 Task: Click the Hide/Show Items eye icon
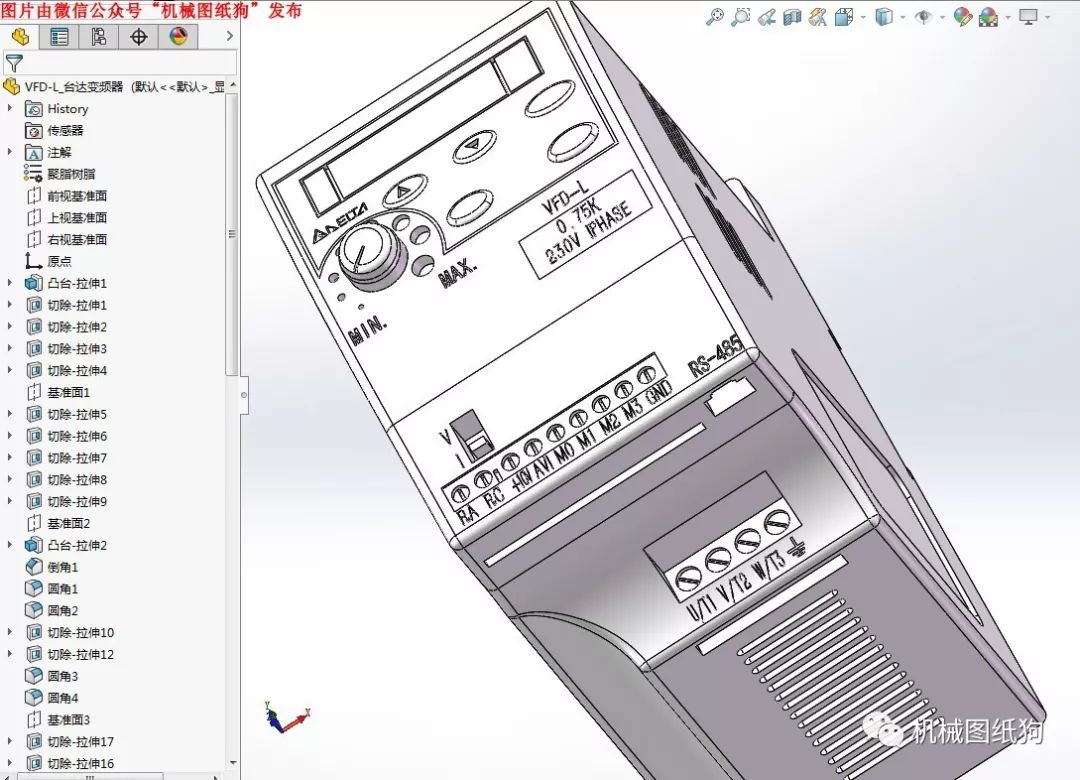point(923,17)
